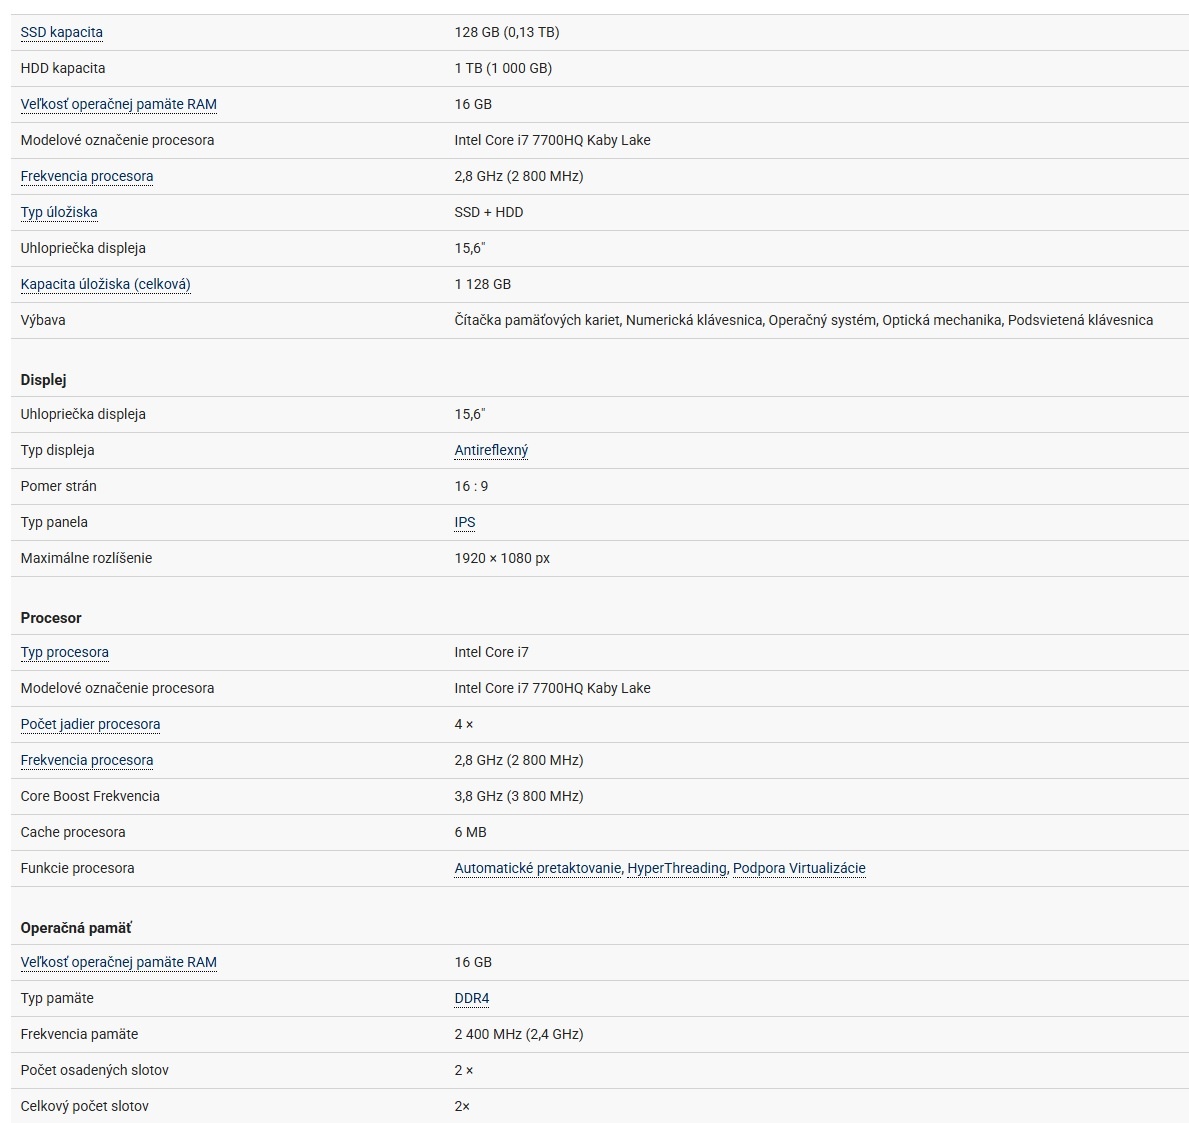Click the Procesor section heading
This screenshot has width=1189, height=1123.
(51, 618)
